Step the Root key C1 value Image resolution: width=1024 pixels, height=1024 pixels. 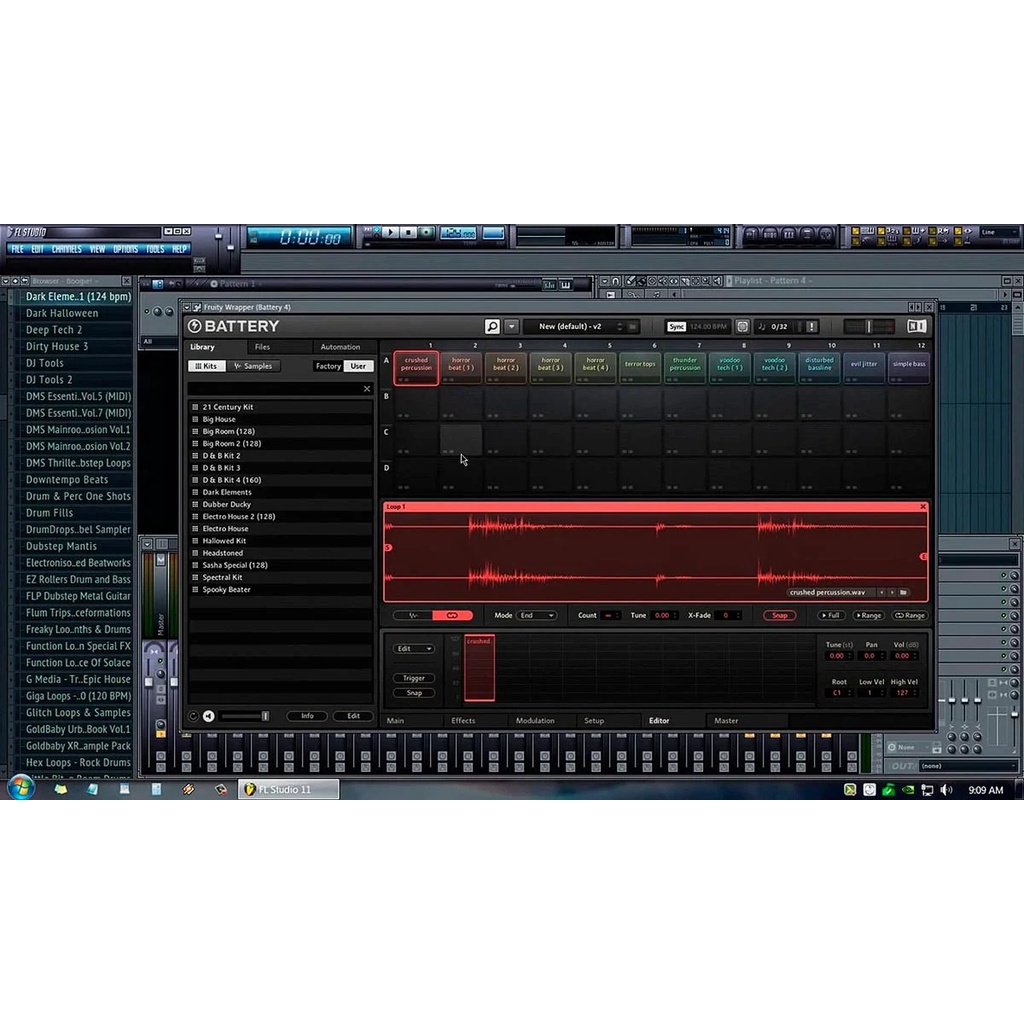[x=839, y=693]
